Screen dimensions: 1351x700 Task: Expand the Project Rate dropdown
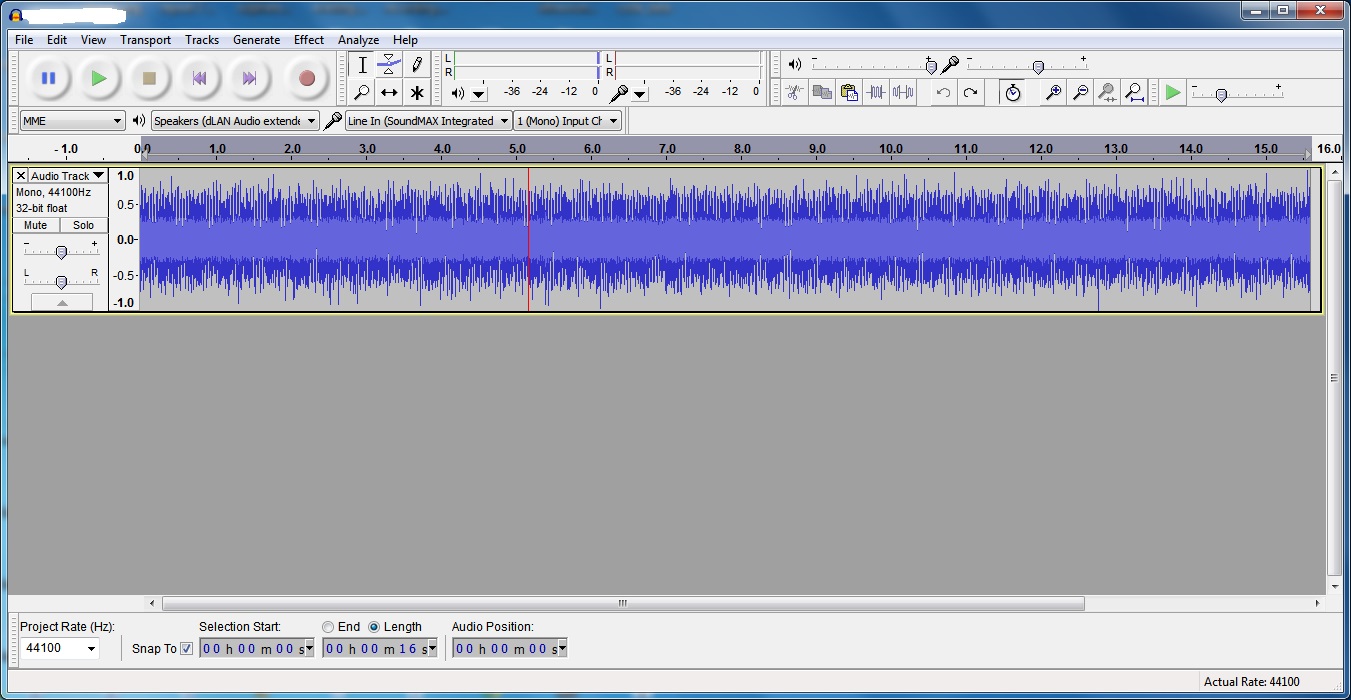pos(60,648)
